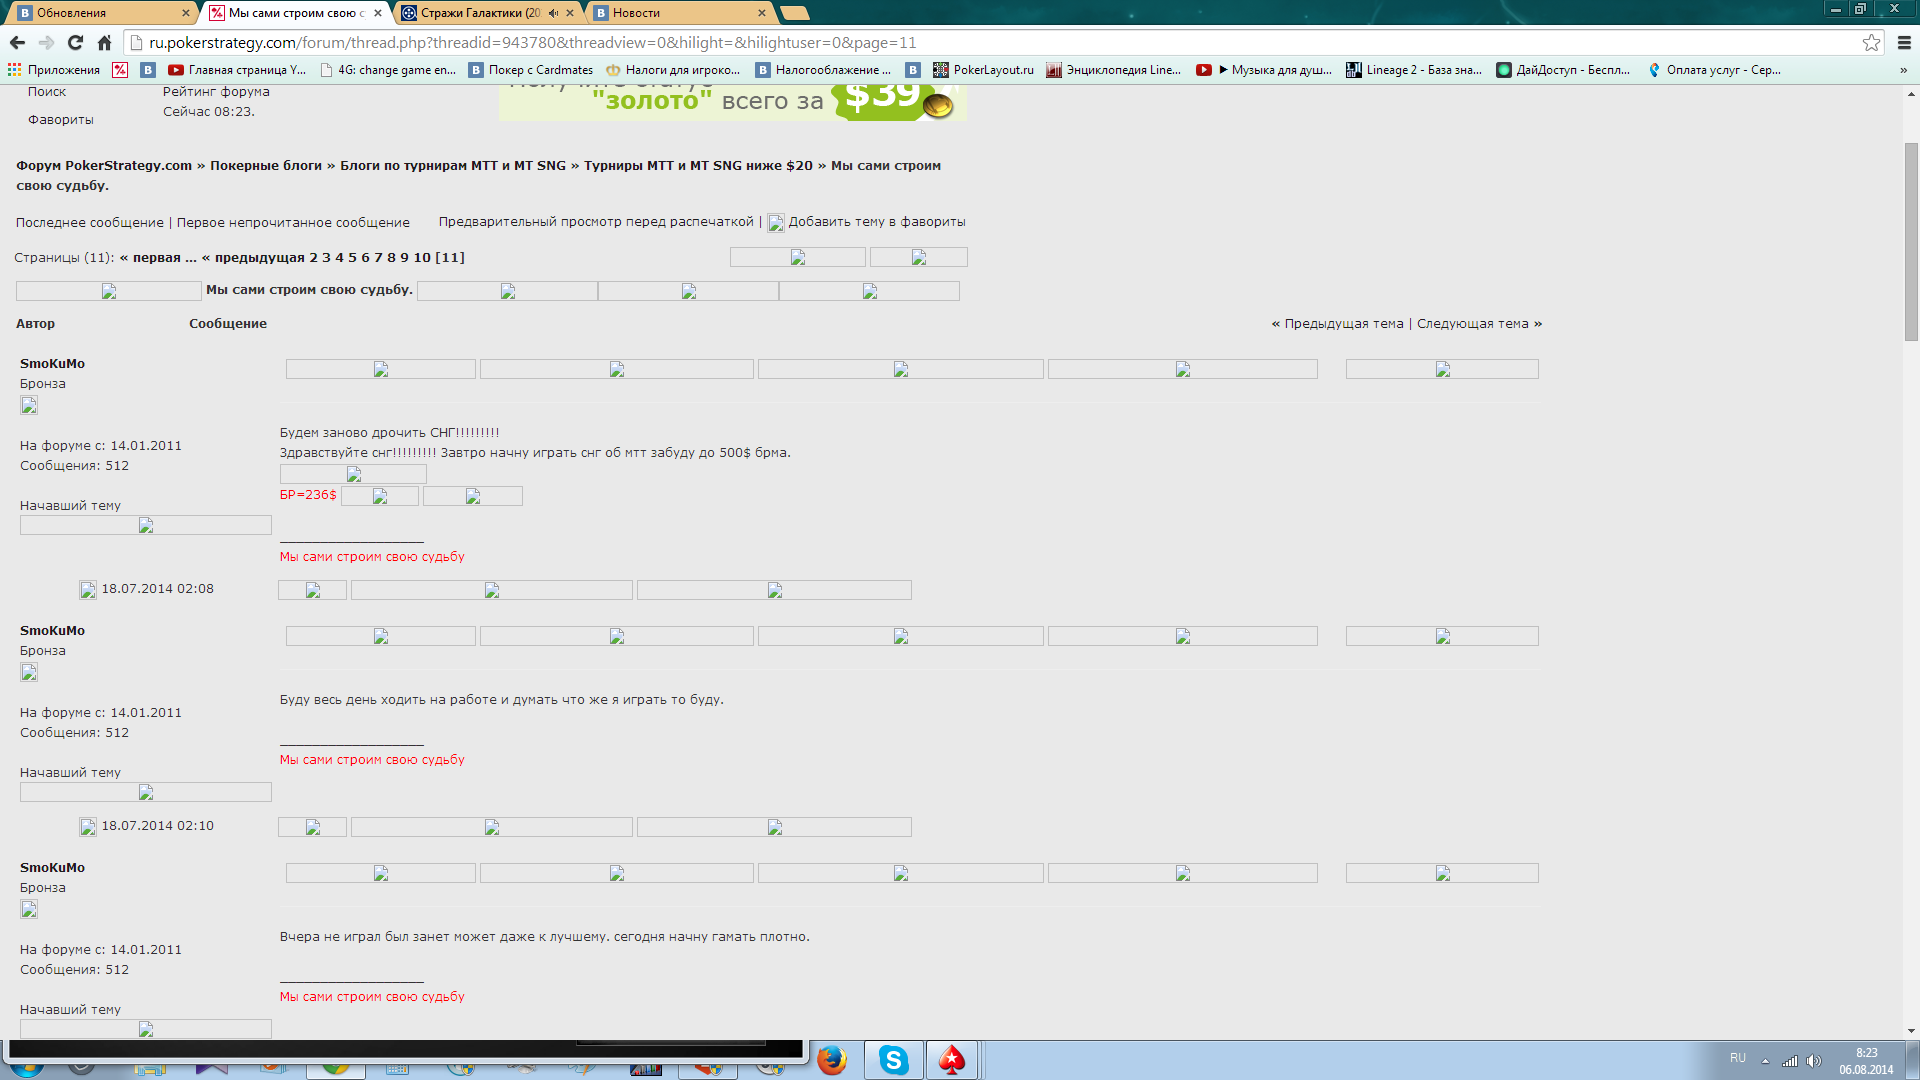Expand the bookmarks bar overflow chevron
This screenshot has height=1080, width=1920.
[1903, 70]
